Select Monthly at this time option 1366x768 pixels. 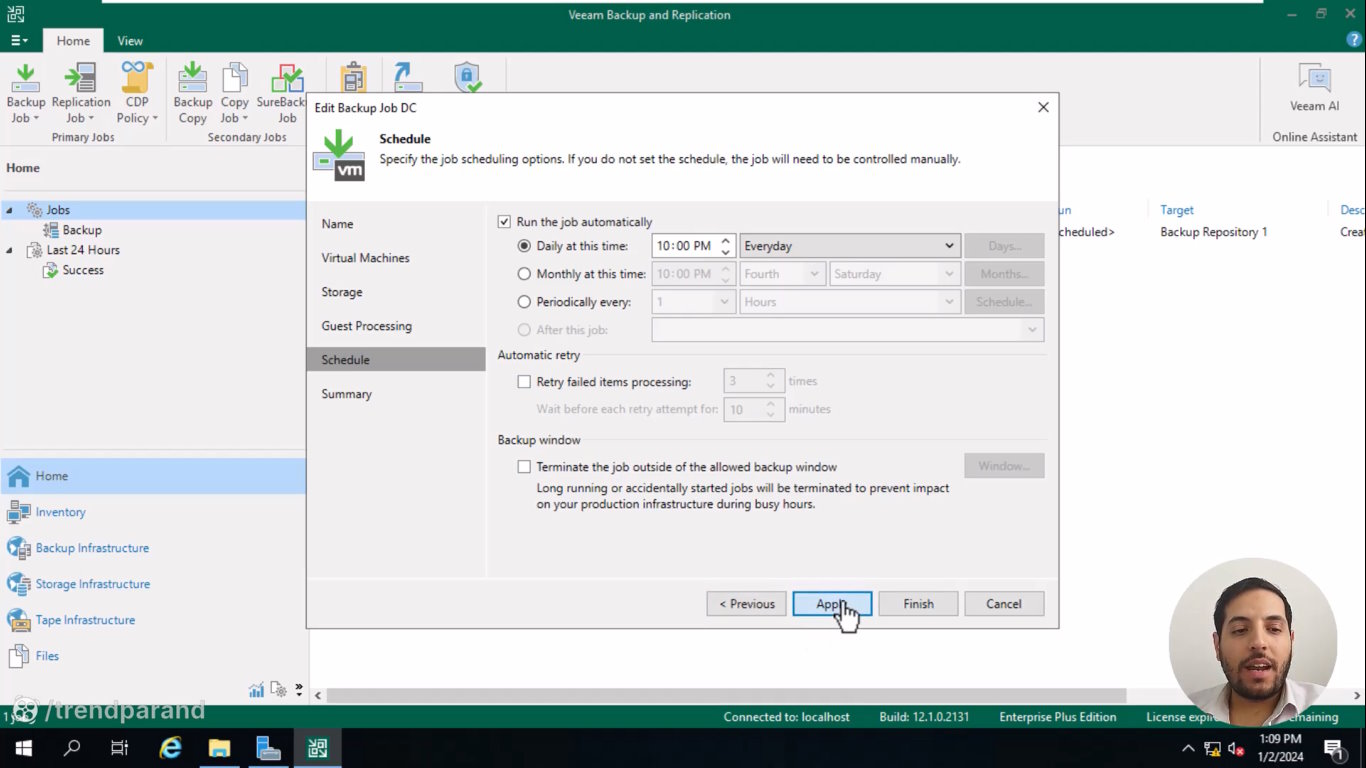pyautogui.click(x=524, y=274)
